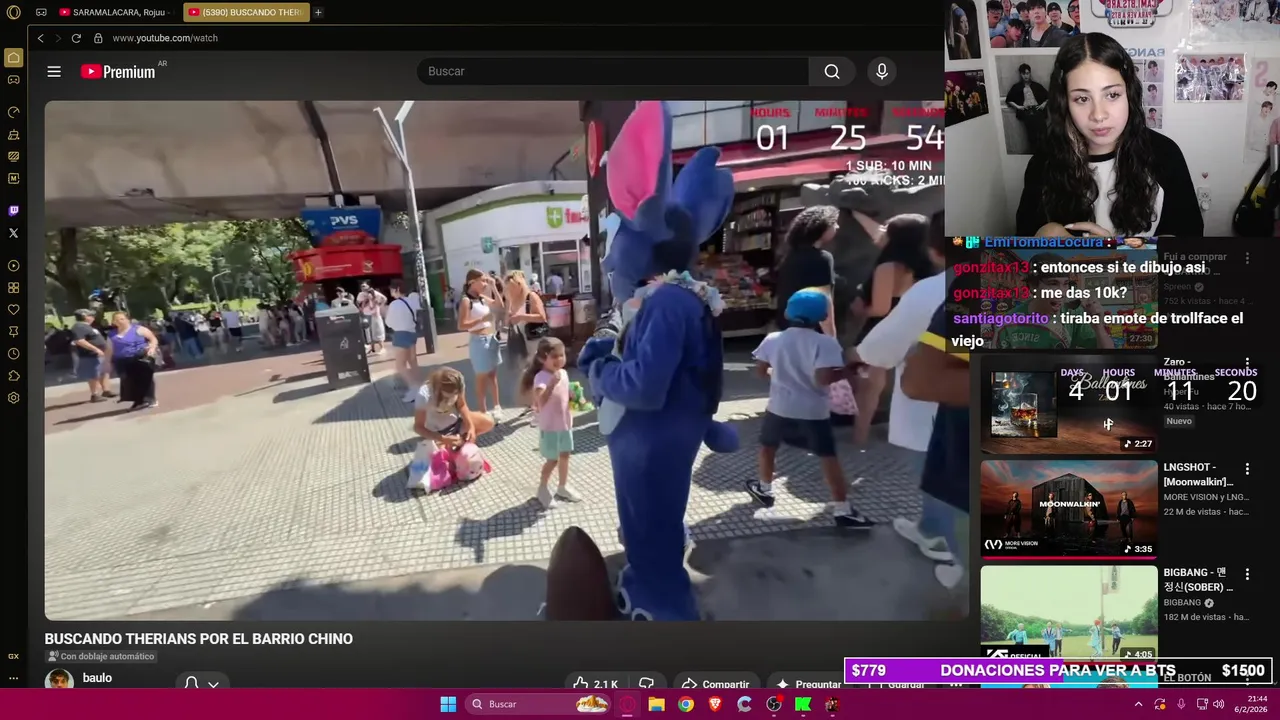
Task: Reload the current YouTube page
Action: click(x=76, y=38)
